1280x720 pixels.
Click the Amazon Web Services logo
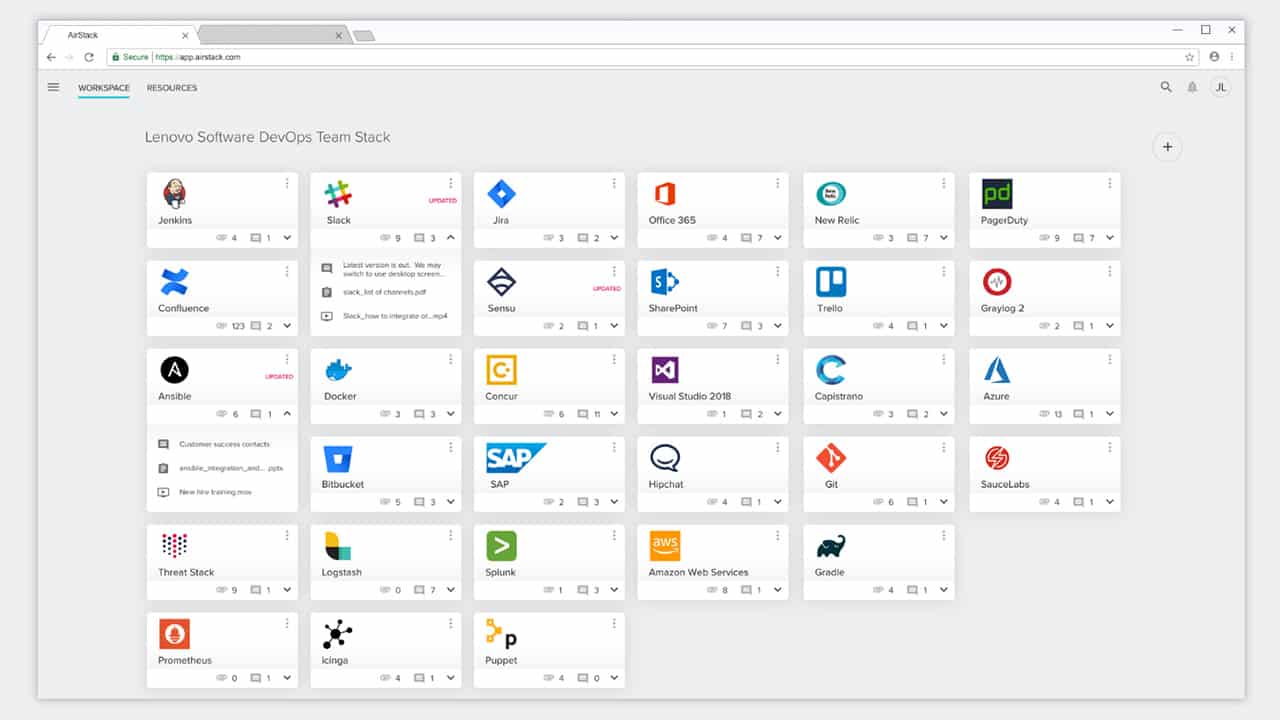665,546
